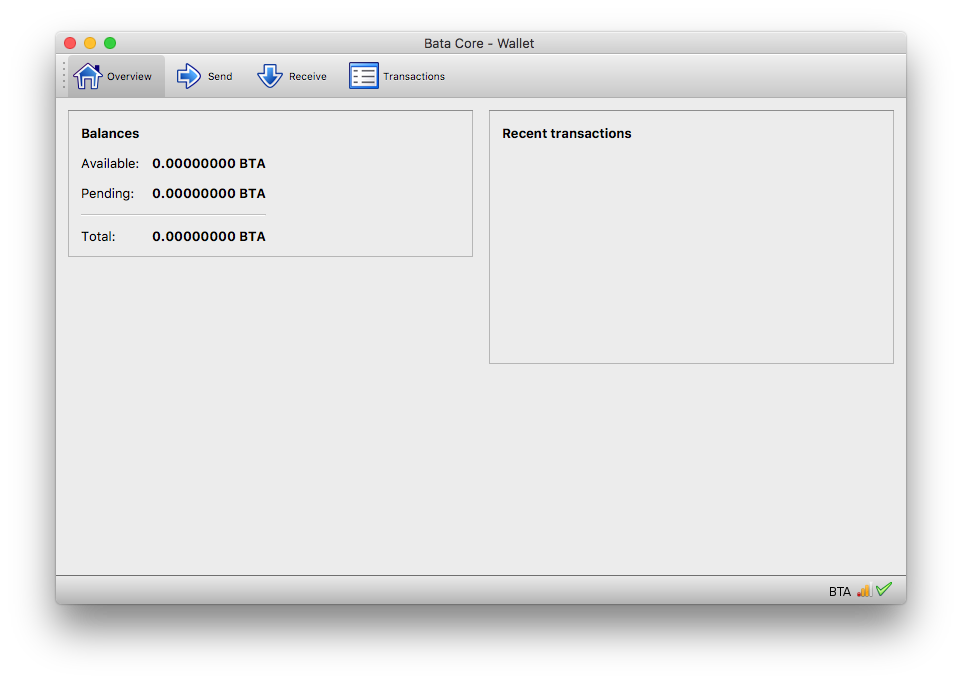Screen dimensions: 962x684
Task: Check the network connections signal icon
Action: 864,590
